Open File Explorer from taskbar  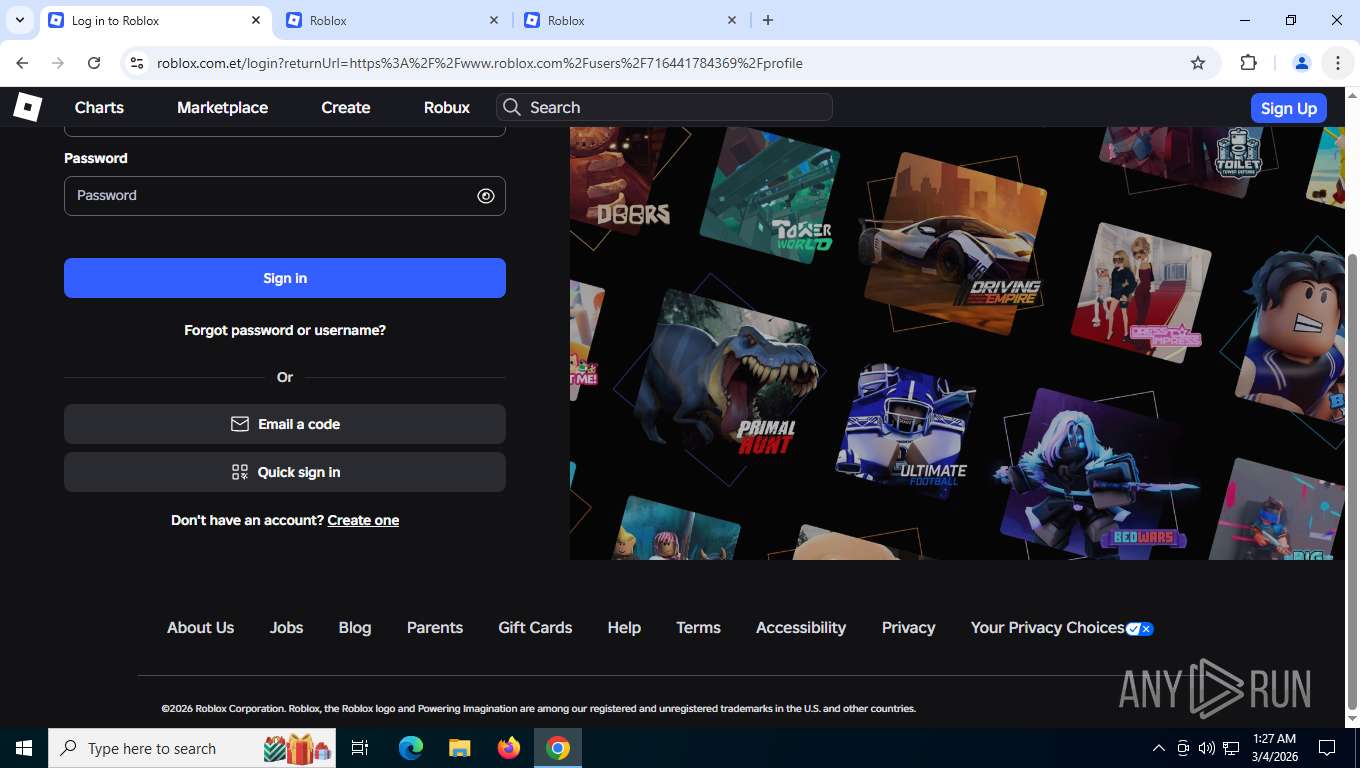point(459,748)
